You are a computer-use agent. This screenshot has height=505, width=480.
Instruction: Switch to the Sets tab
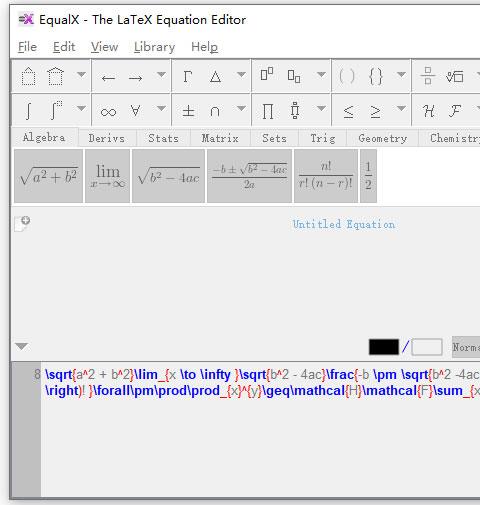274,138
